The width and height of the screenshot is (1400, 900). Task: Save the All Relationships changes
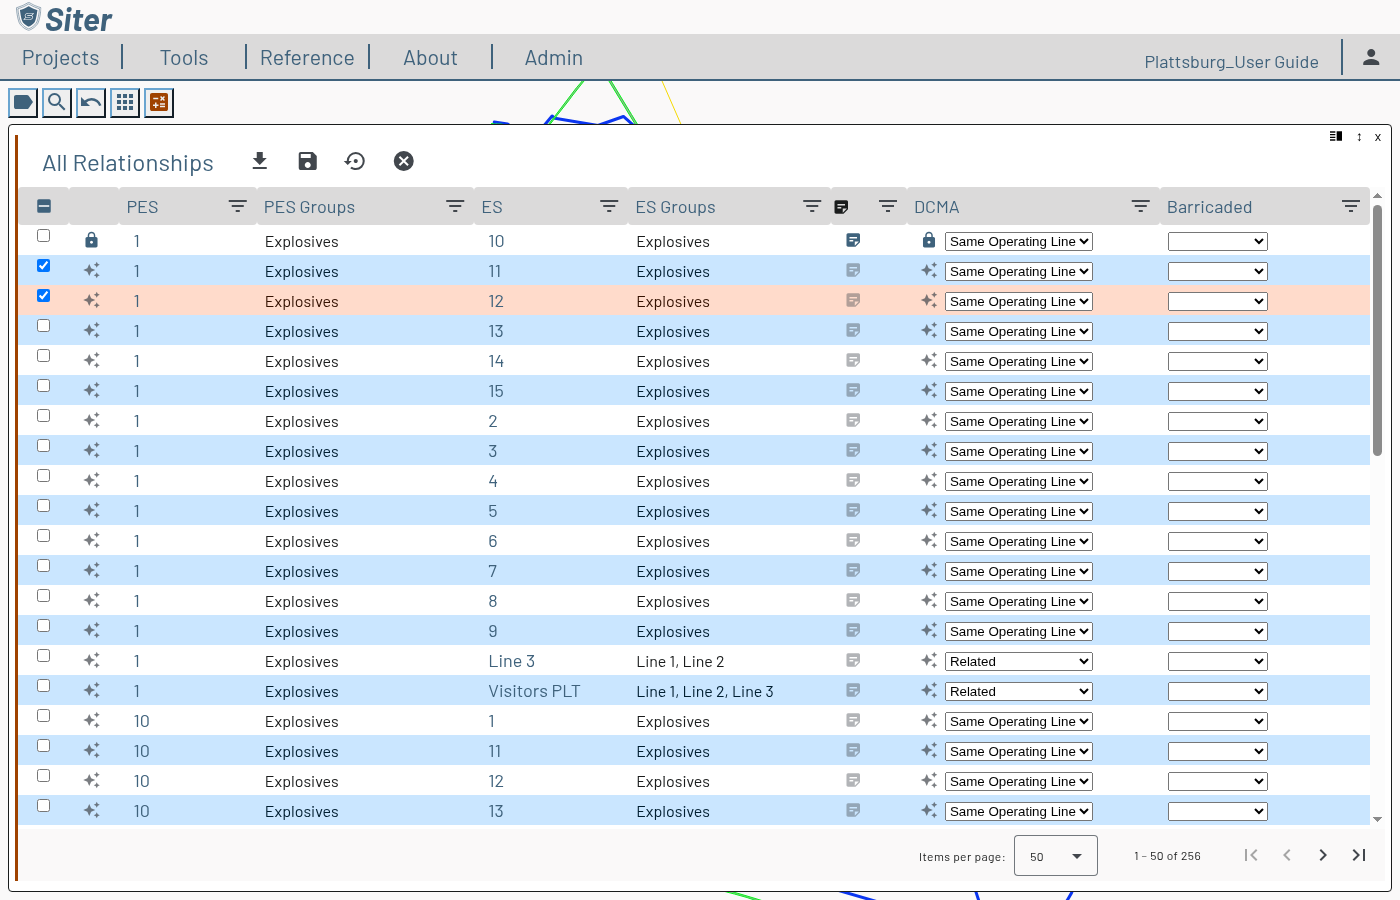(x=308, y=161)
